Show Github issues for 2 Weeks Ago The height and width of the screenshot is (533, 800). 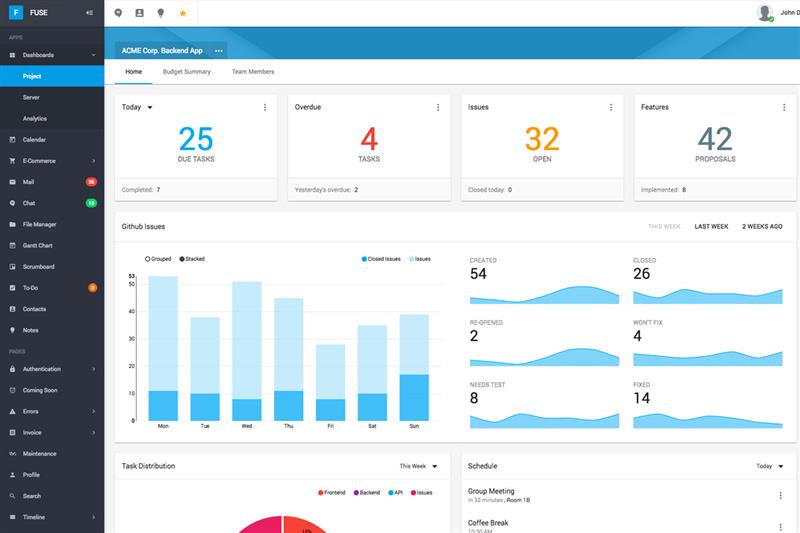[762, 227]
